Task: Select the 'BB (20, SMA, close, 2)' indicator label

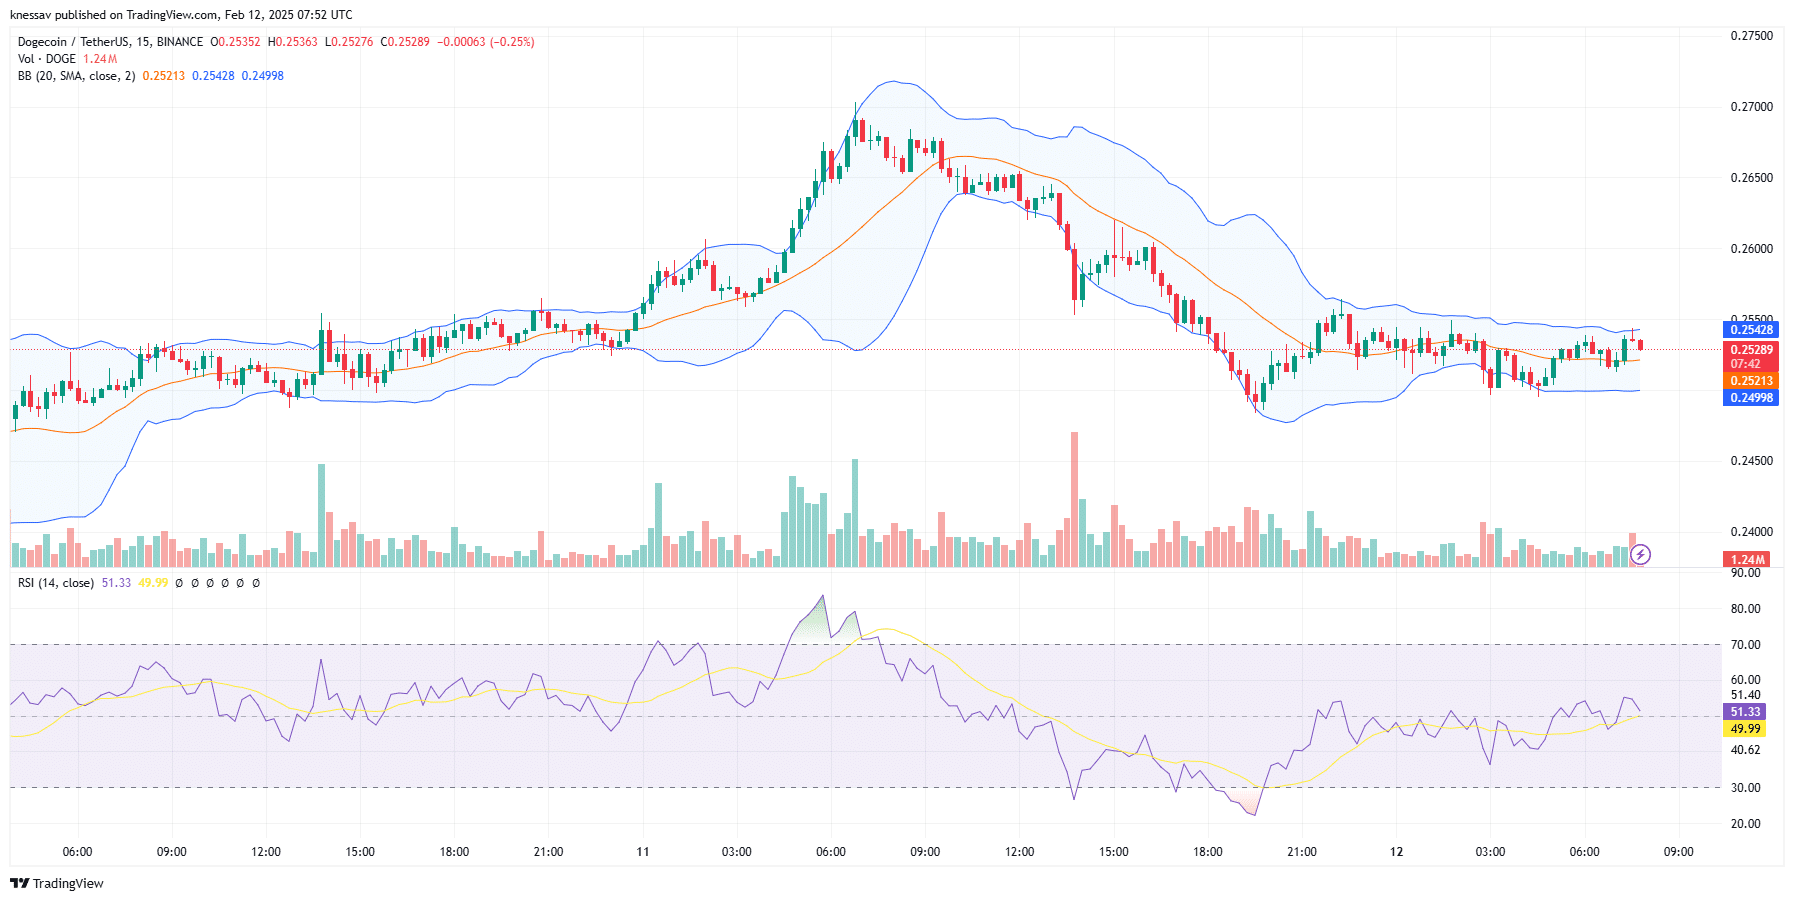Action: (77, 76)
